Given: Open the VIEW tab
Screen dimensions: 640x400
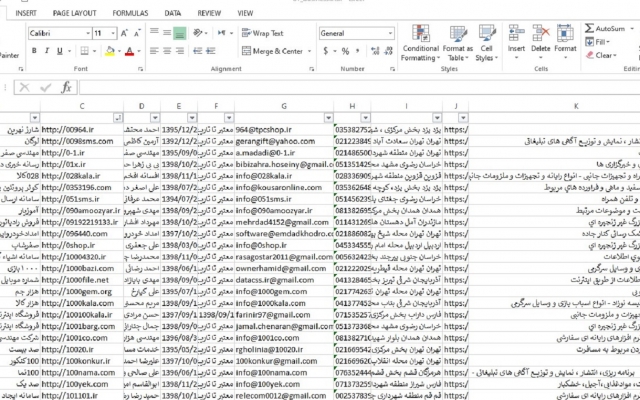Looking at the screenshot, I should coord(245,13).
